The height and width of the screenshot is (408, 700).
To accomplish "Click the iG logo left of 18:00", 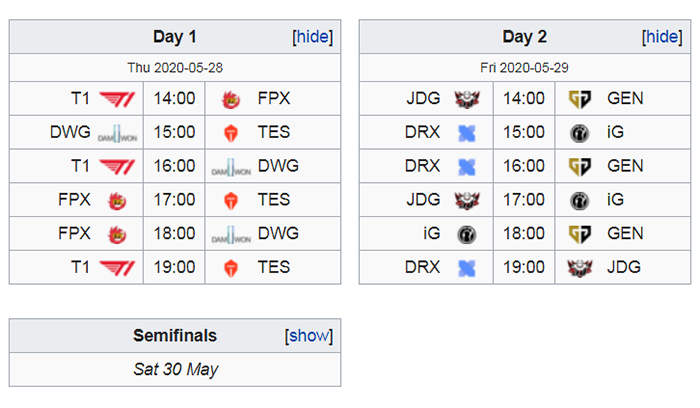I will 467,234.
